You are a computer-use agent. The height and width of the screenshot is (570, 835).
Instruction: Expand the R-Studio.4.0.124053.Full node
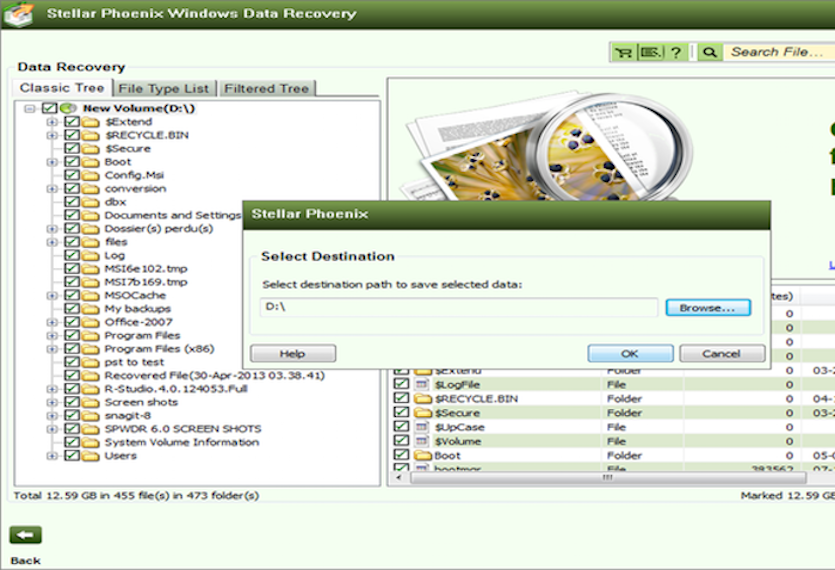coord(52,389)
